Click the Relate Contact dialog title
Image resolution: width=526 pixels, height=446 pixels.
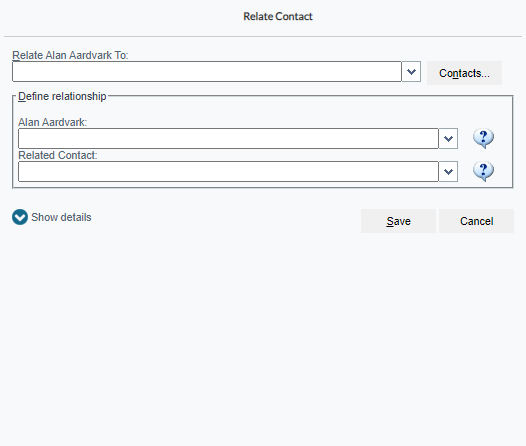click(x=278, y=16)
